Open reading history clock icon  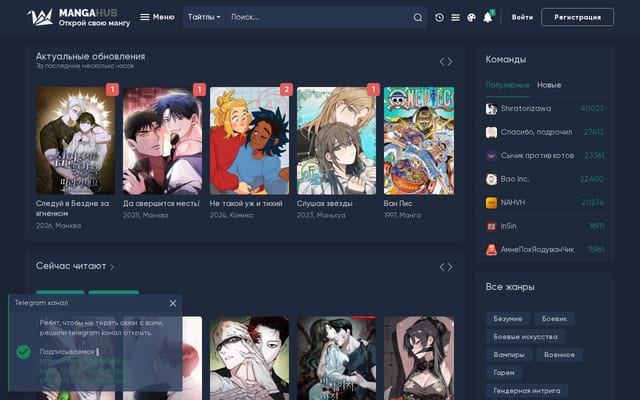pos(439,18)
